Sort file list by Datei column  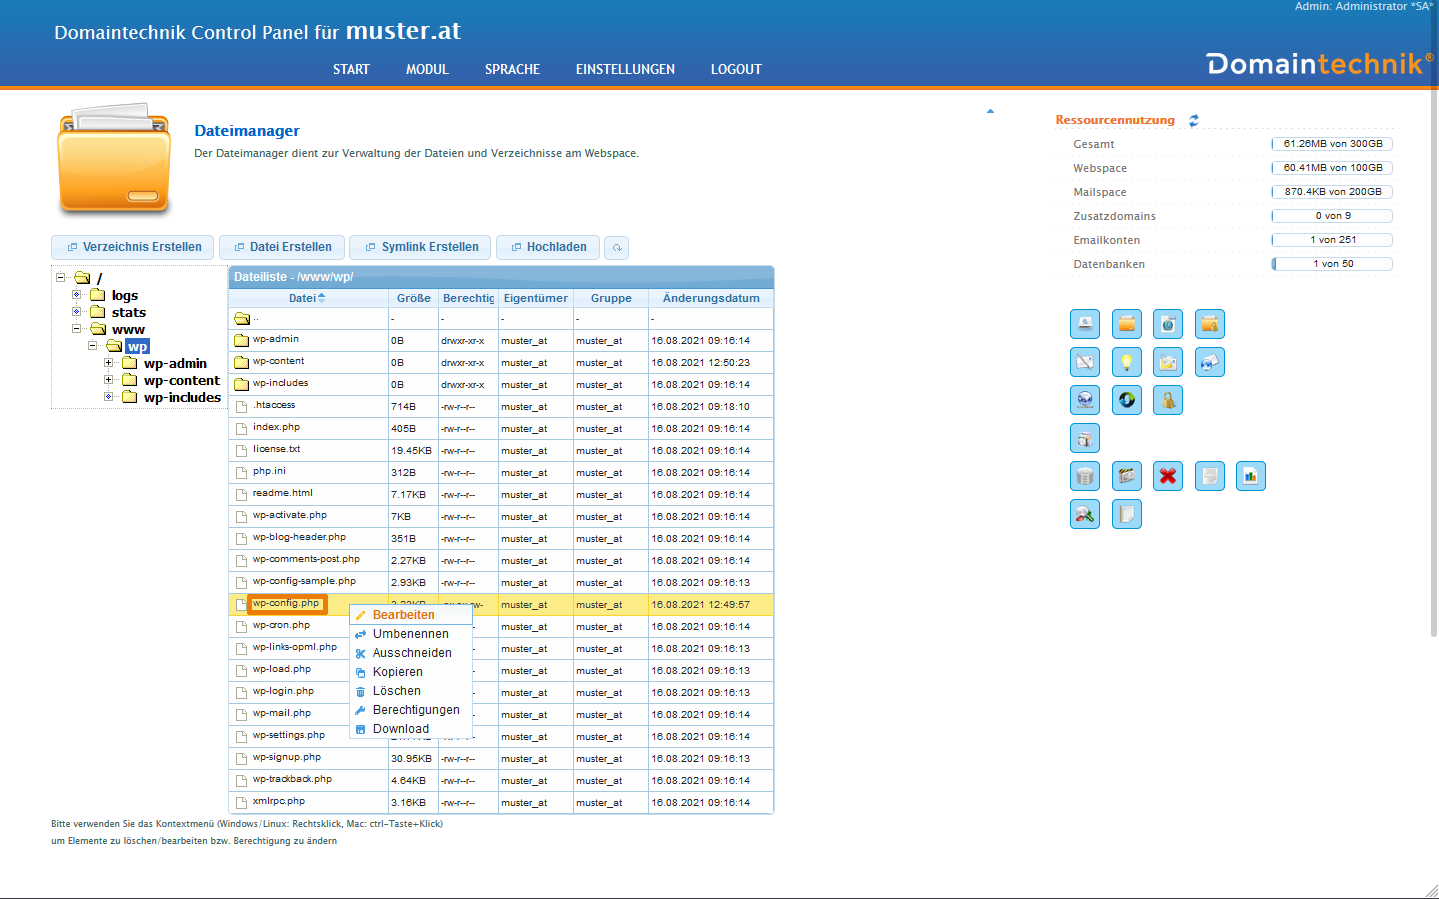306,298
